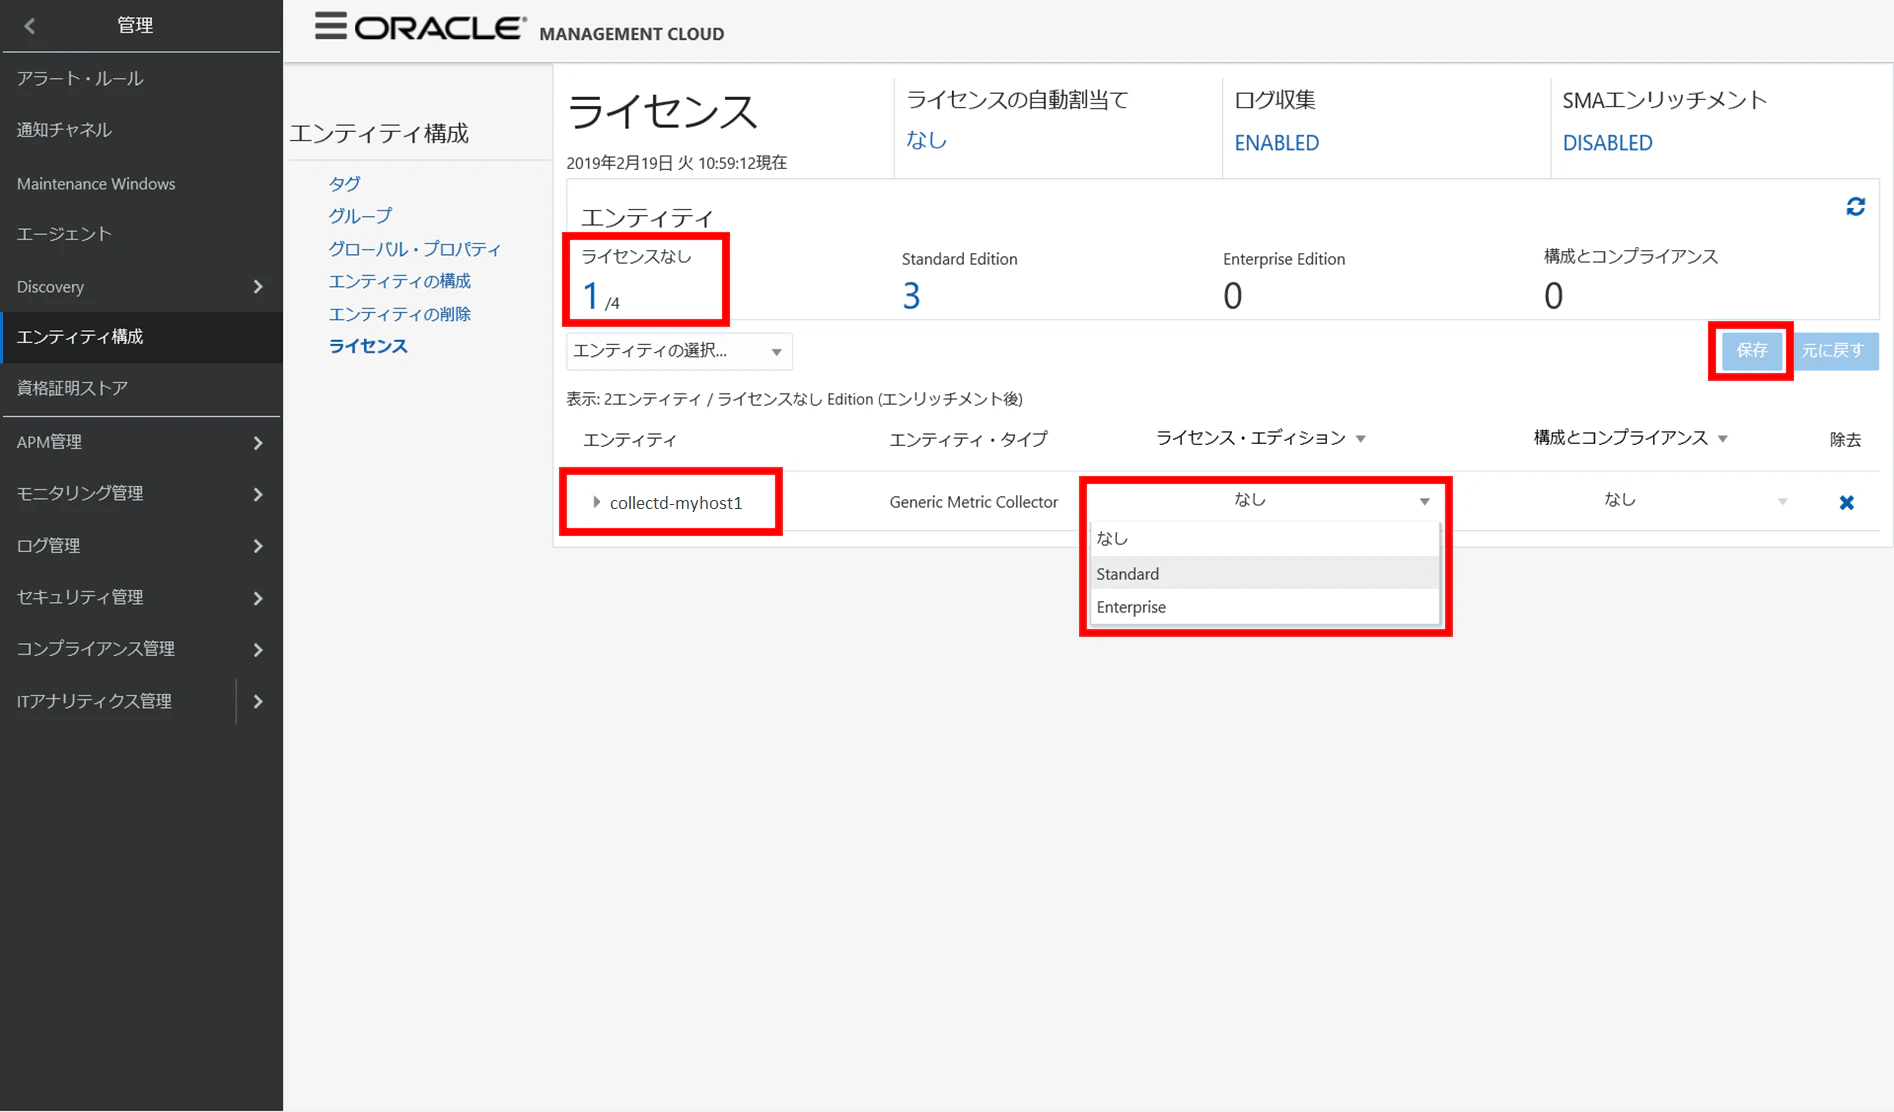
Task: Expand the セキュリティ管理 sidebar section
Action: (x=258, y=598)
